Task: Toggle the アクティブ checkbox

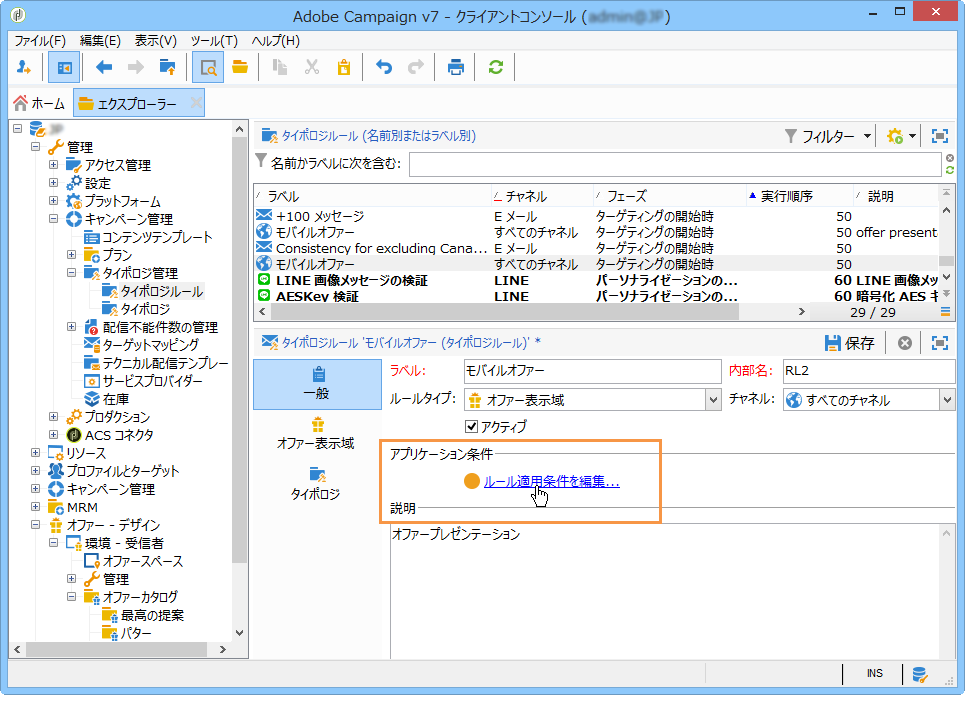Action: point(471,426)
